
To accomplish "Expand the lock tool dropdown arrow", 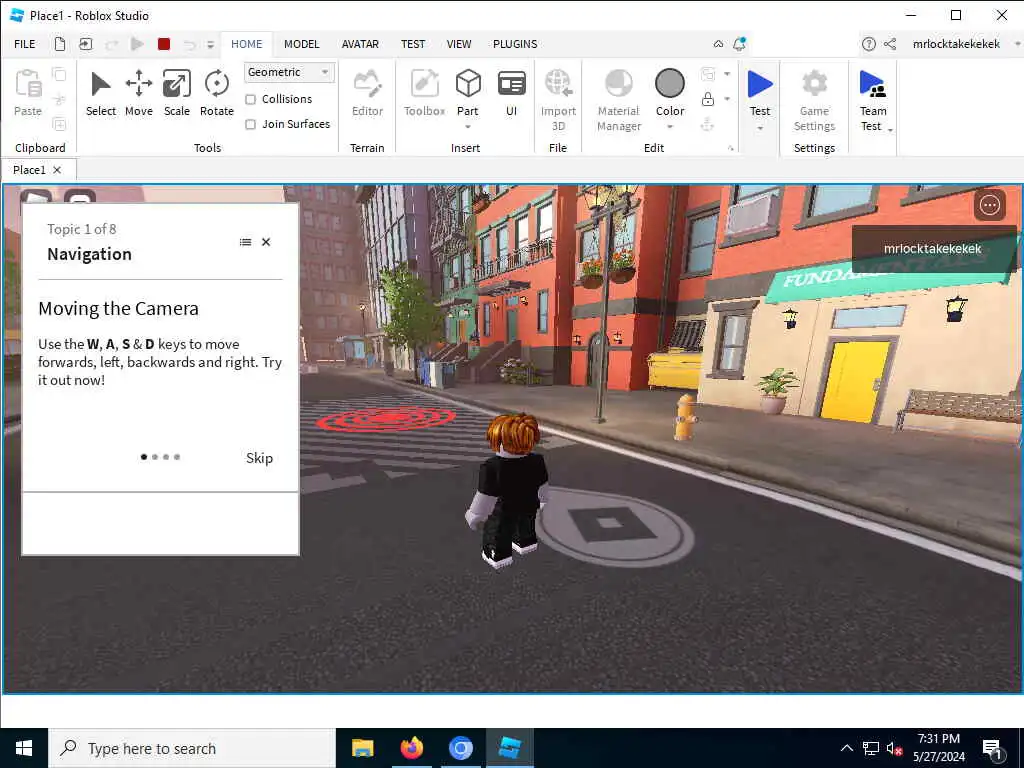I will (x=727, y=99).
